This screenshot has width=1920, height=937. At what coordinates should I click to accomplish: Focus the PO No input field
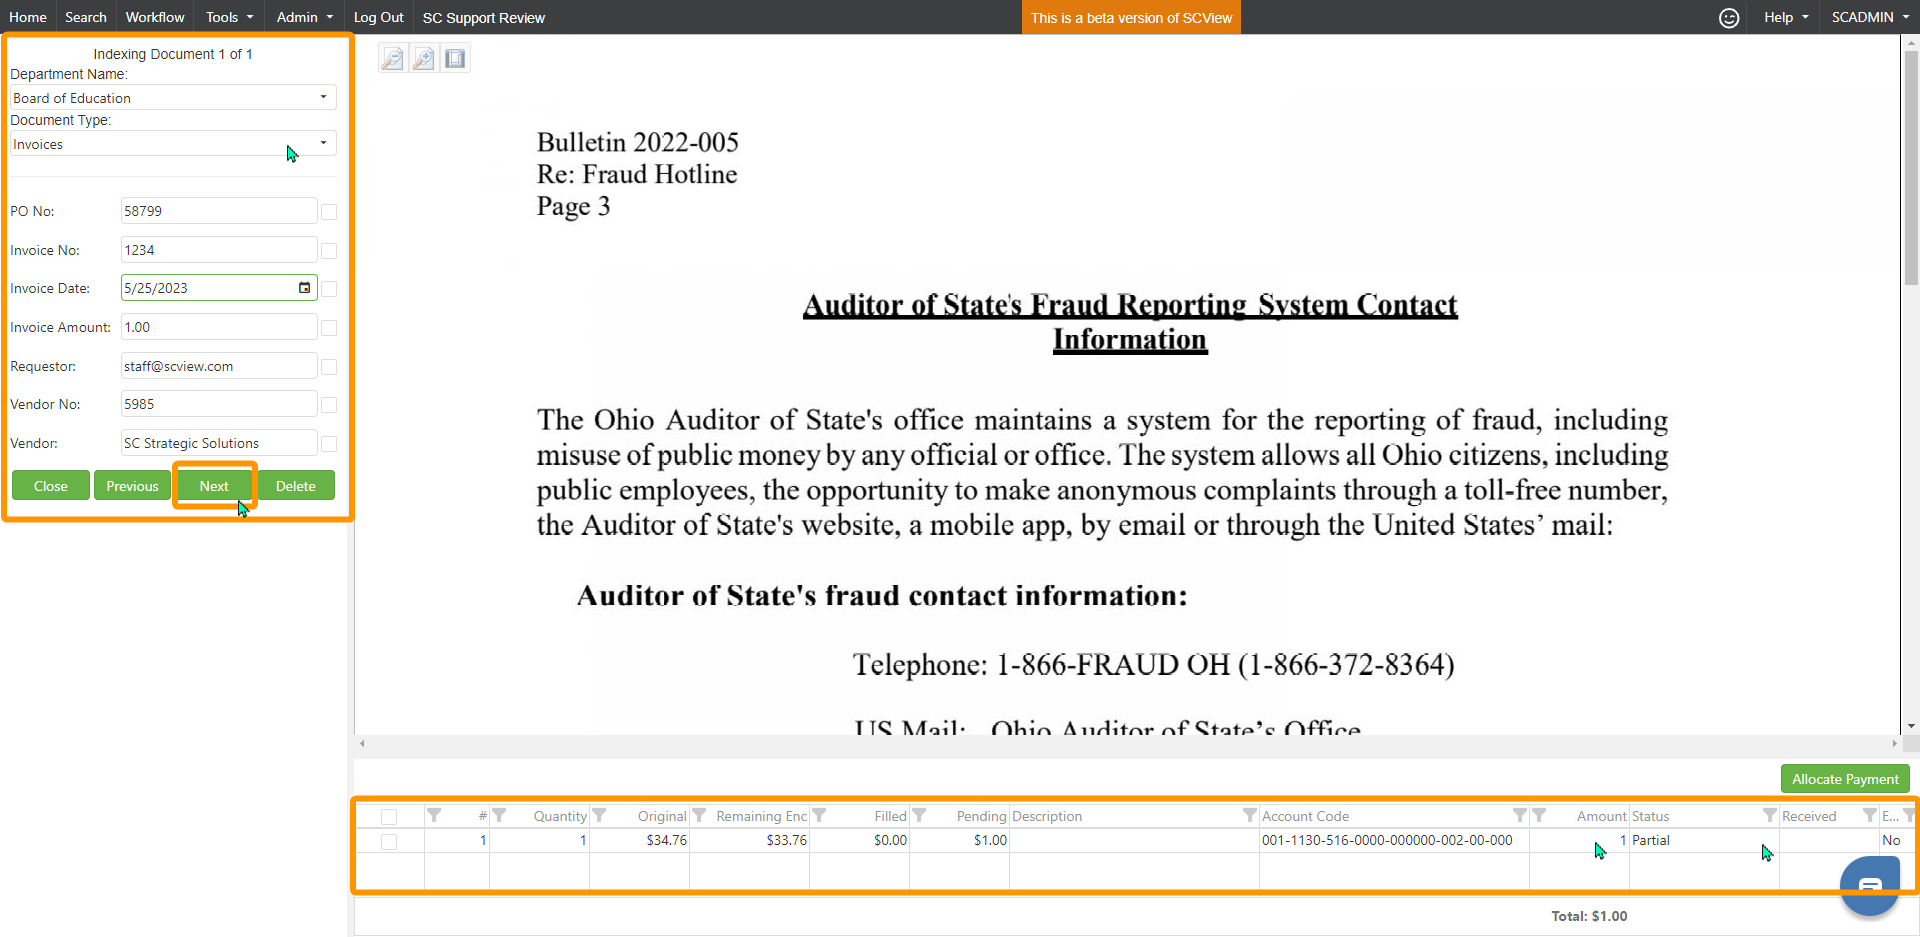click(x=219, y=211)
